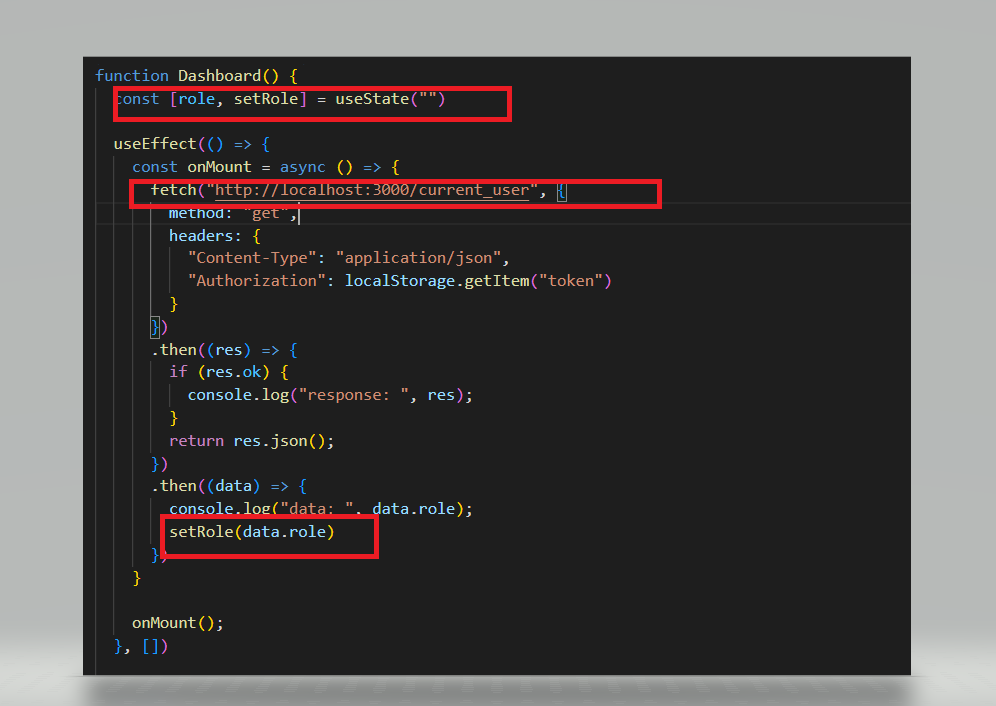Image resolution: width=996 pixels, height=706 pixels.
Task: Click the 'if (res.ok) {' condition
Action: point(229,372)
